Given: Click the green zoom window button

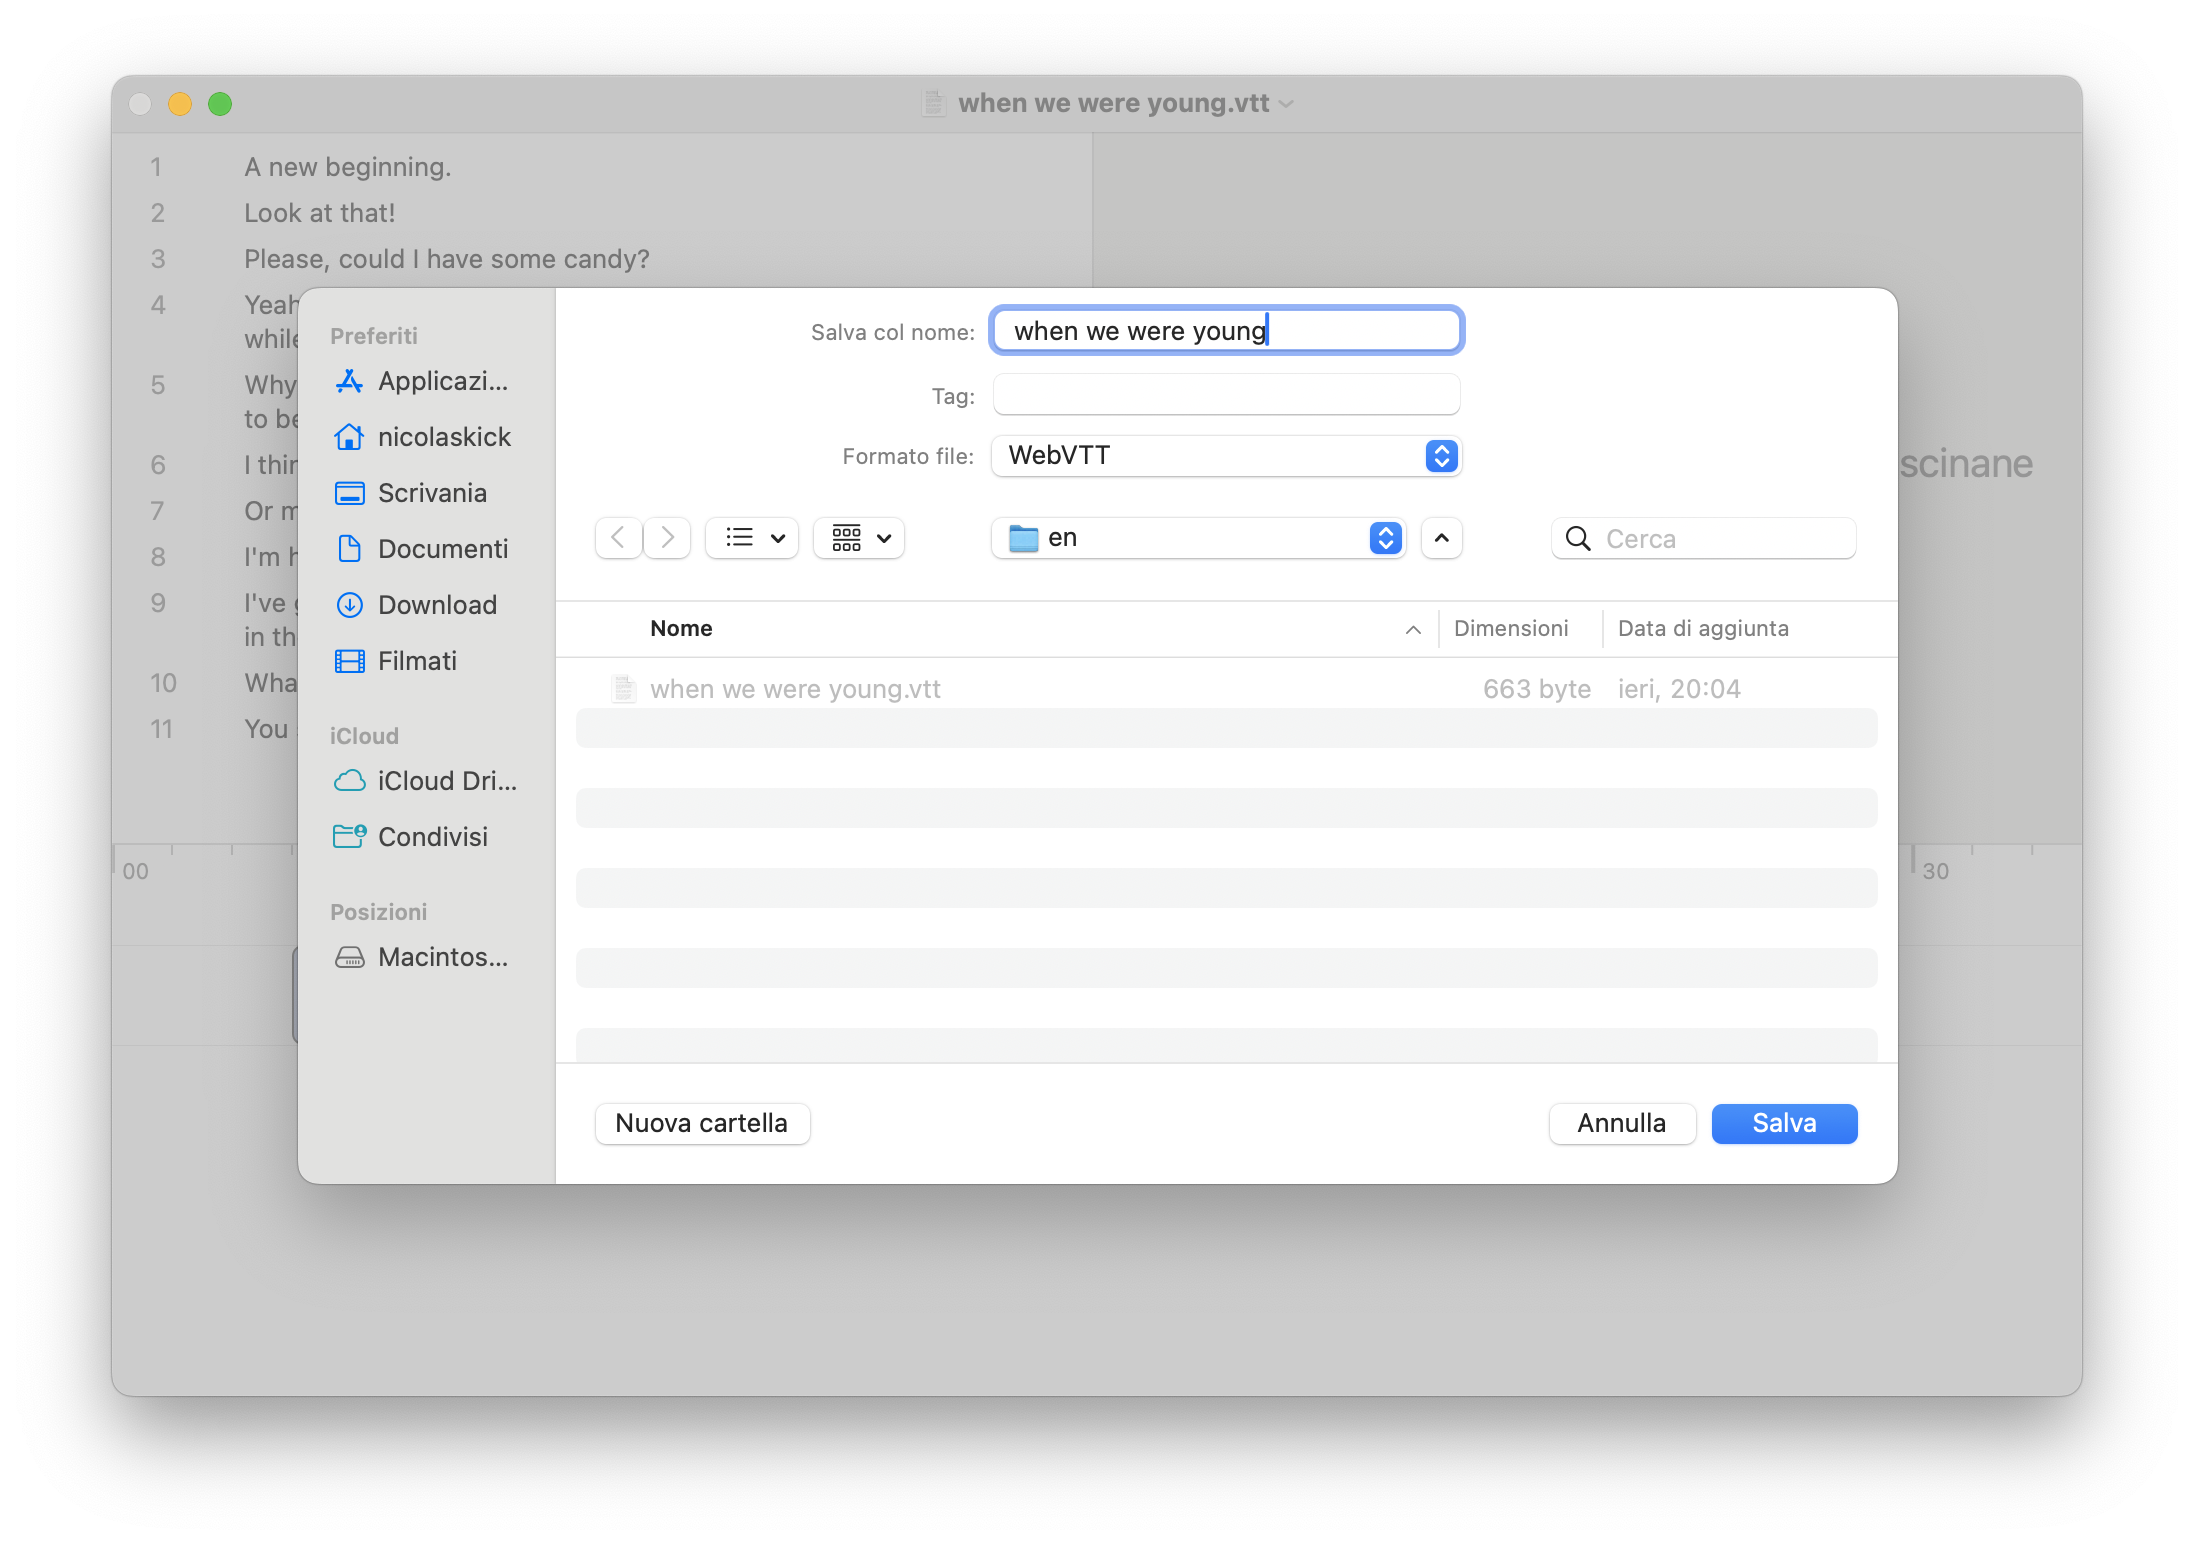Looking at the screenshot, I should (220, 104).
